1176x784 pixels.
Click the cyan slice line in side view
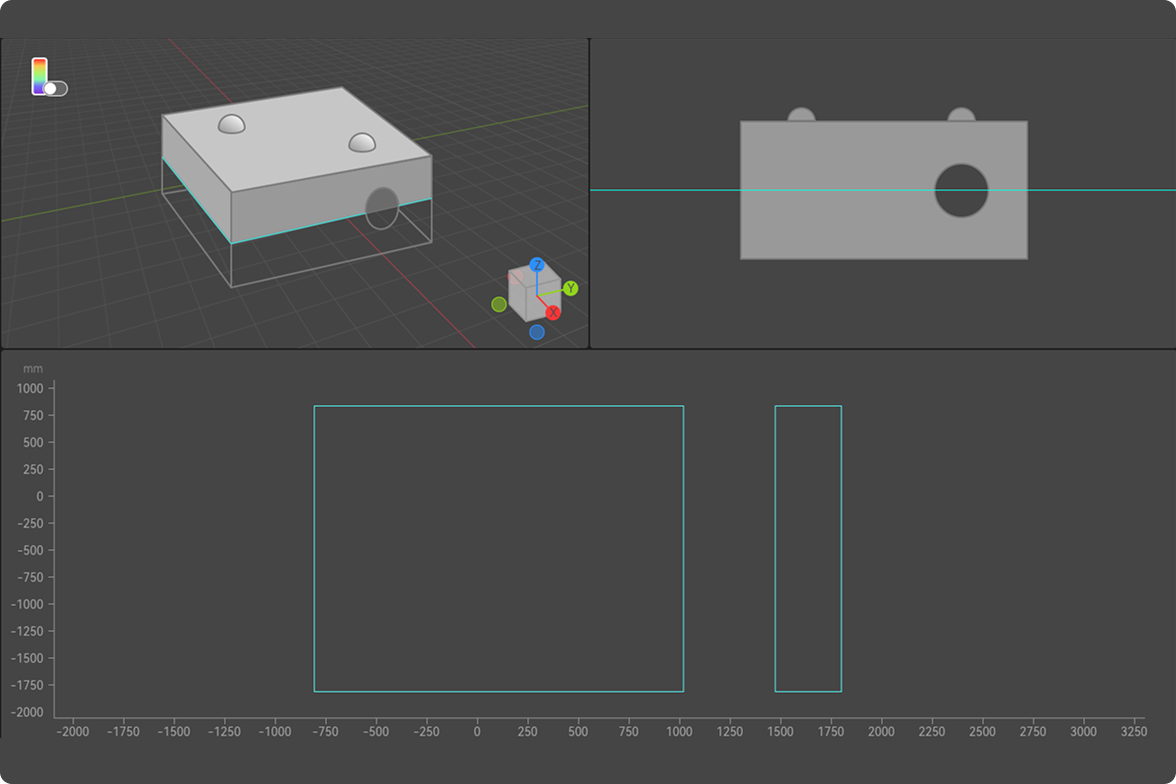(660, 190)
